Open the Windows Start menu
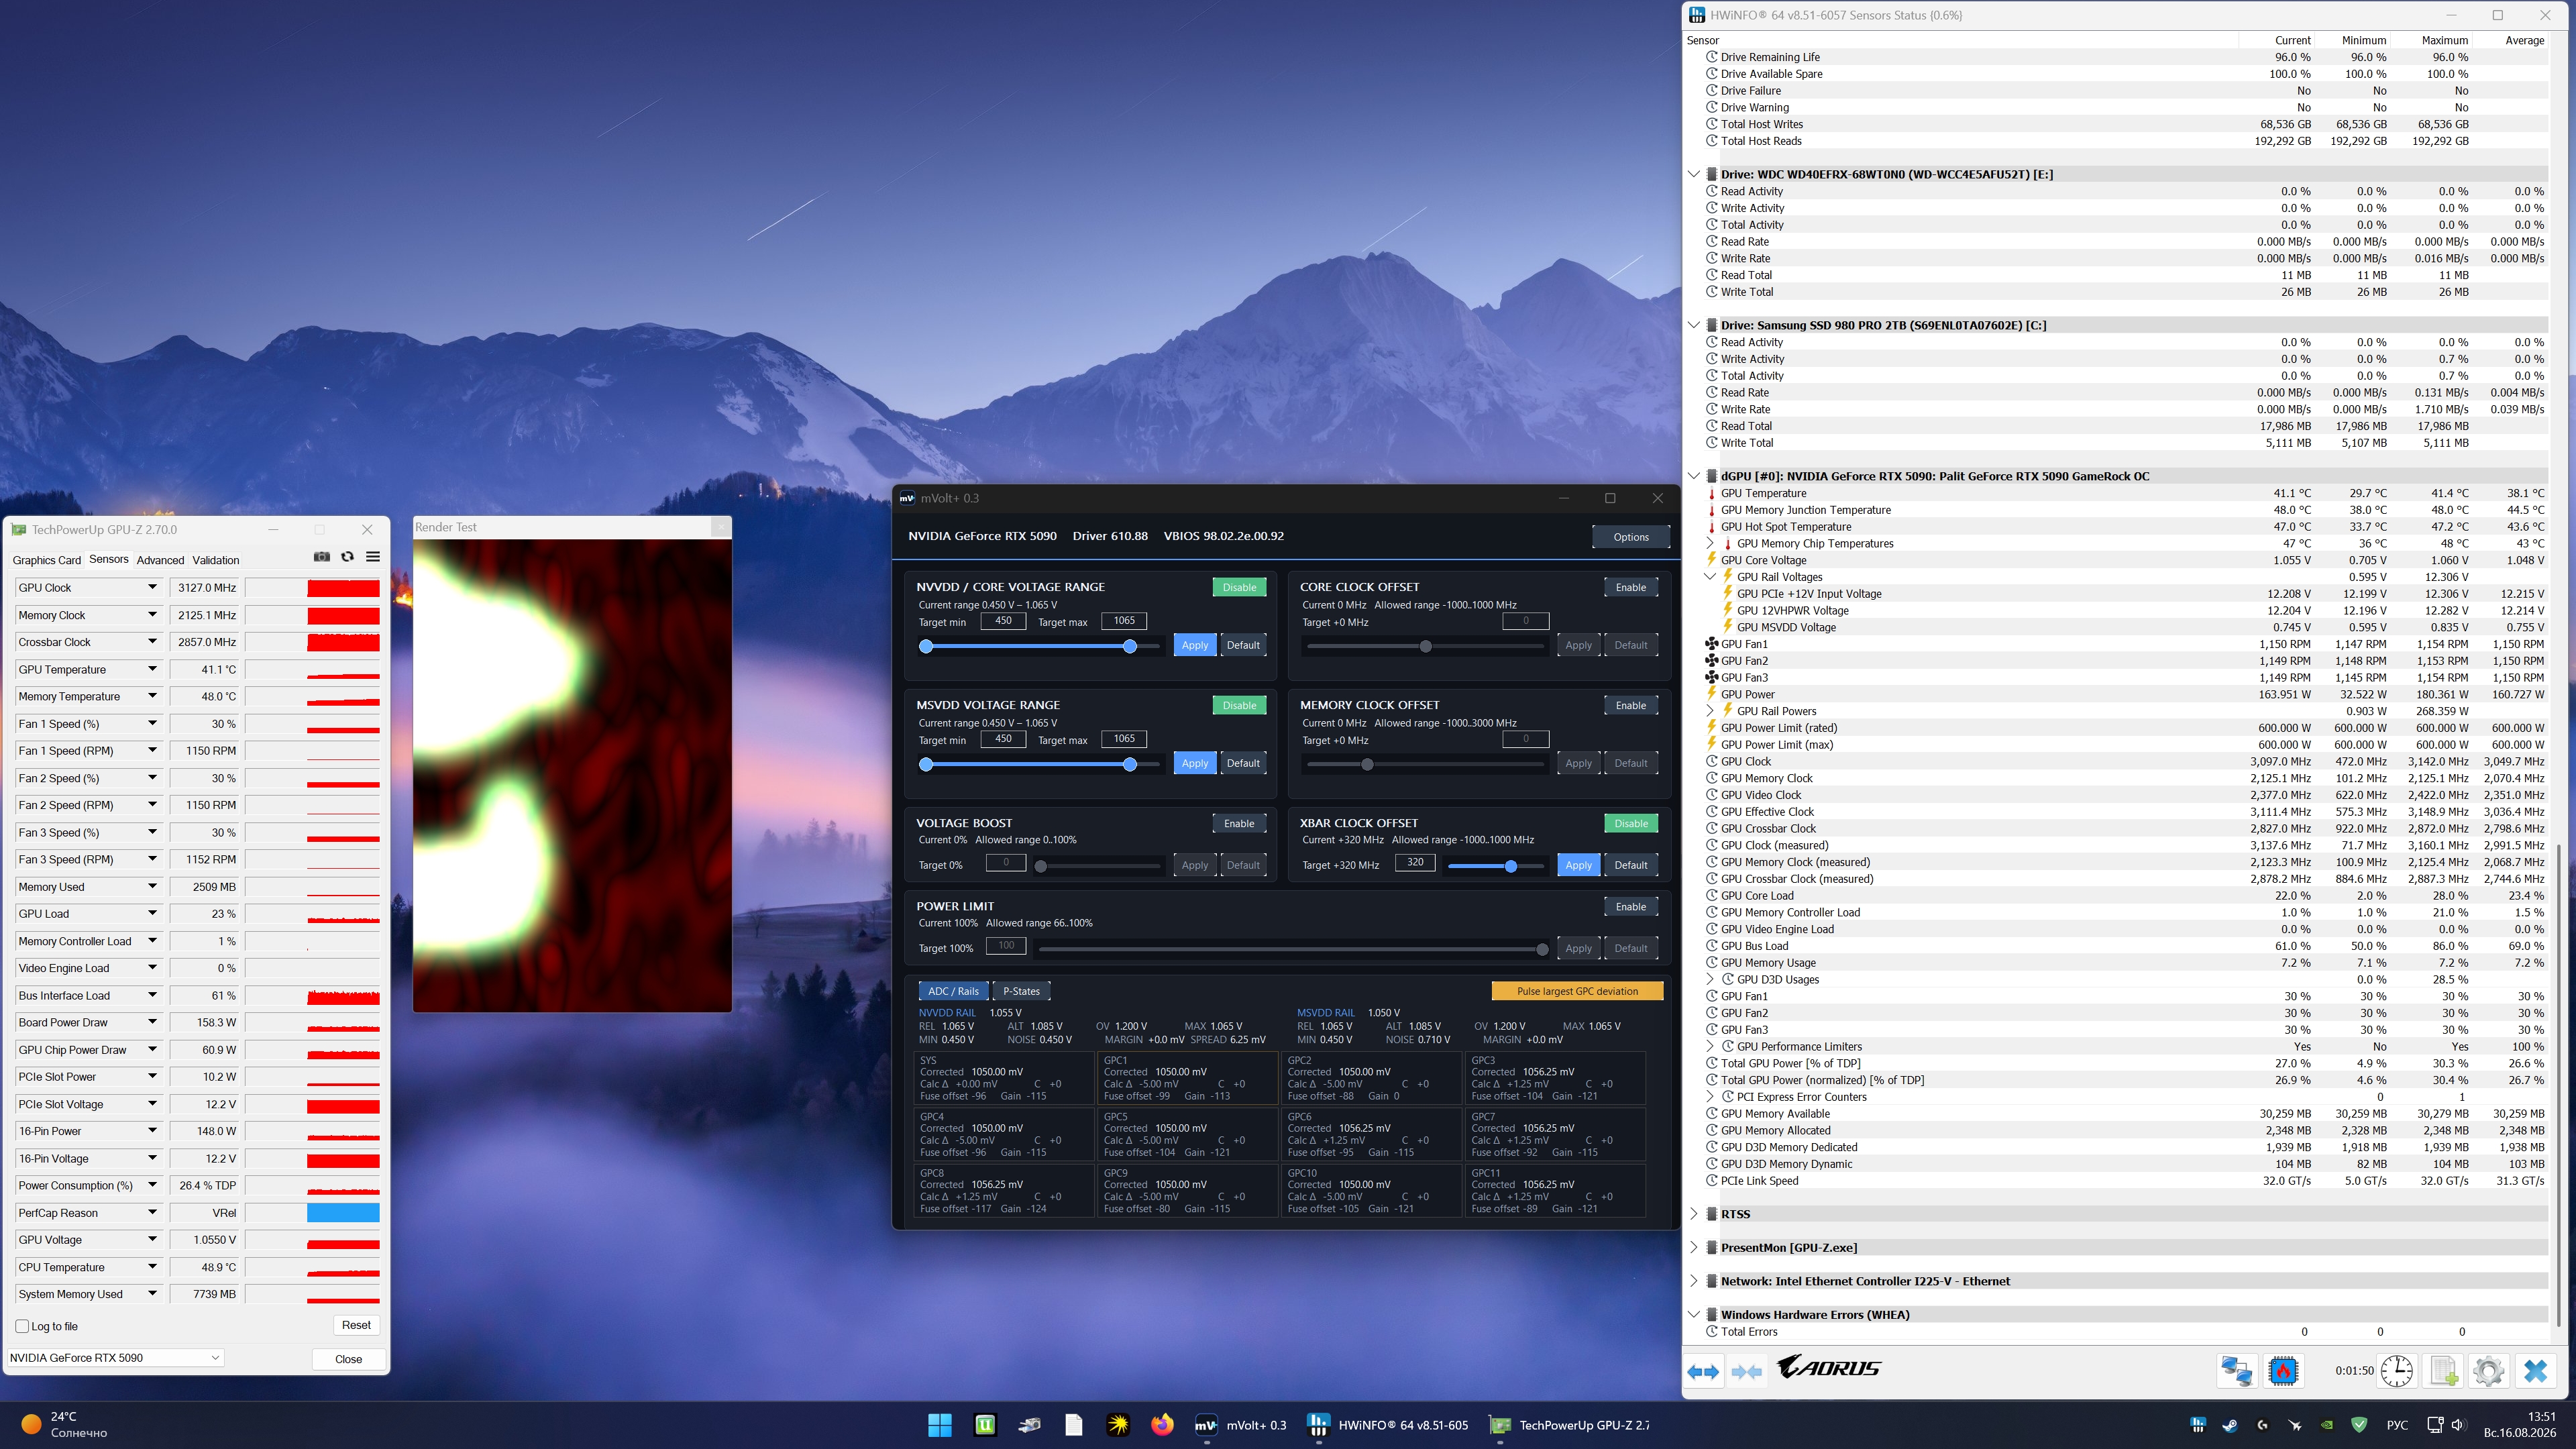Viewport: 2576px width, 1449px height. pyautogui.click(x=940, y=1425)
